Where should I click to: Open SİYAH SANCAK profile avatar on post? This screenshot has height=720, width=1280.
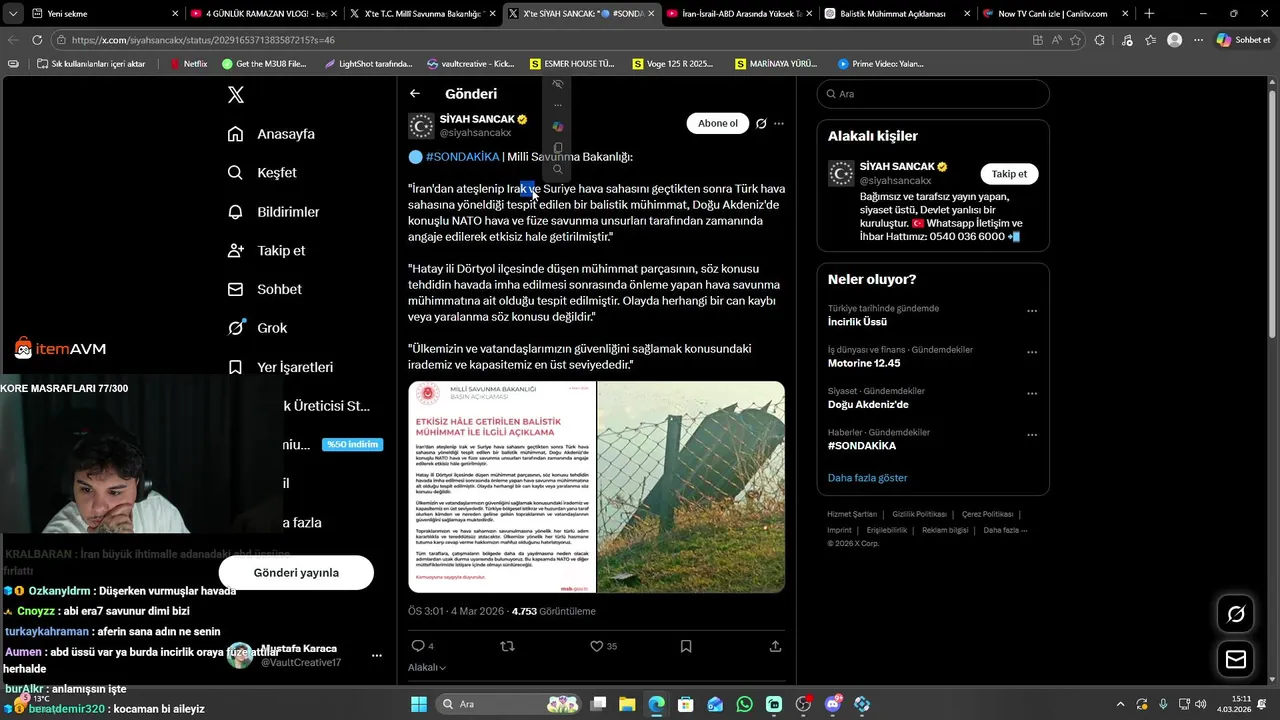click(421, 125)
